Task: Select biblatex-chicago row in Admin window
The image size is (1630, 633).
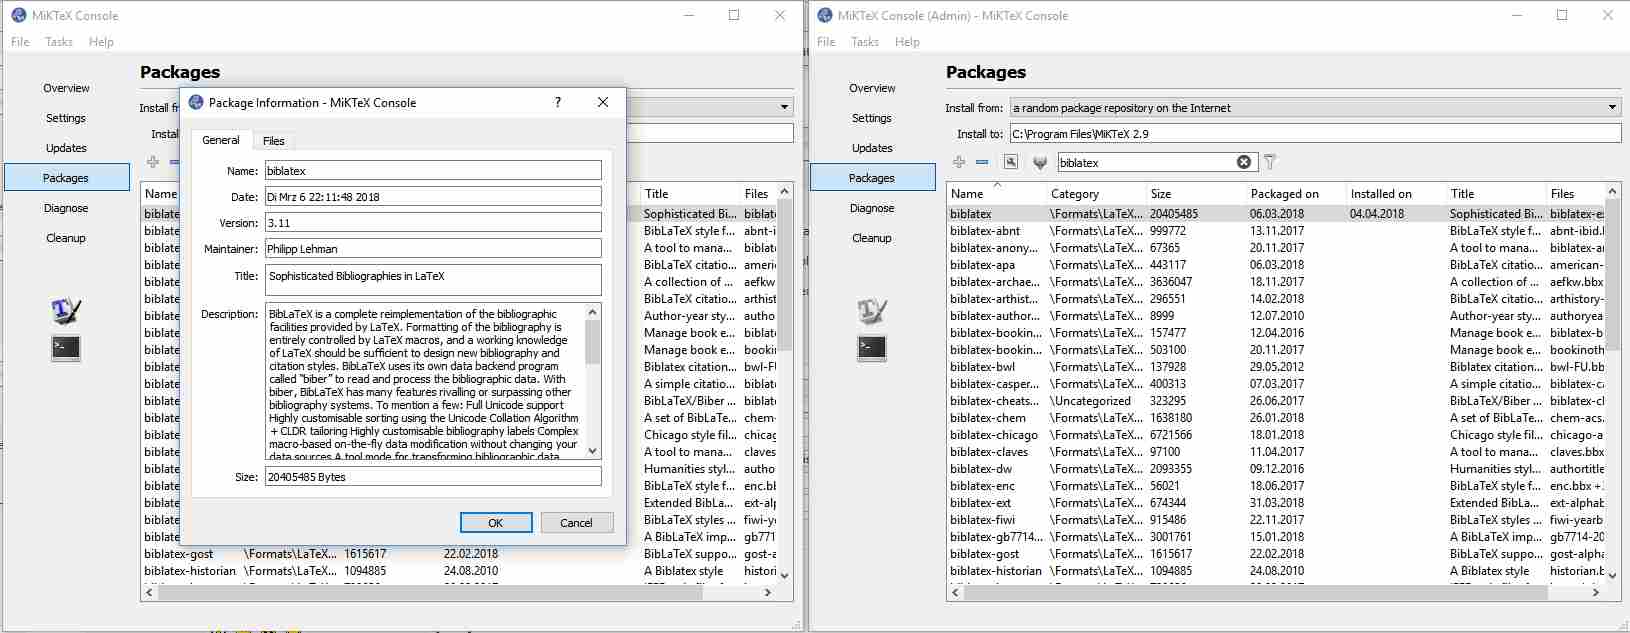Action: coord(1275,435)
